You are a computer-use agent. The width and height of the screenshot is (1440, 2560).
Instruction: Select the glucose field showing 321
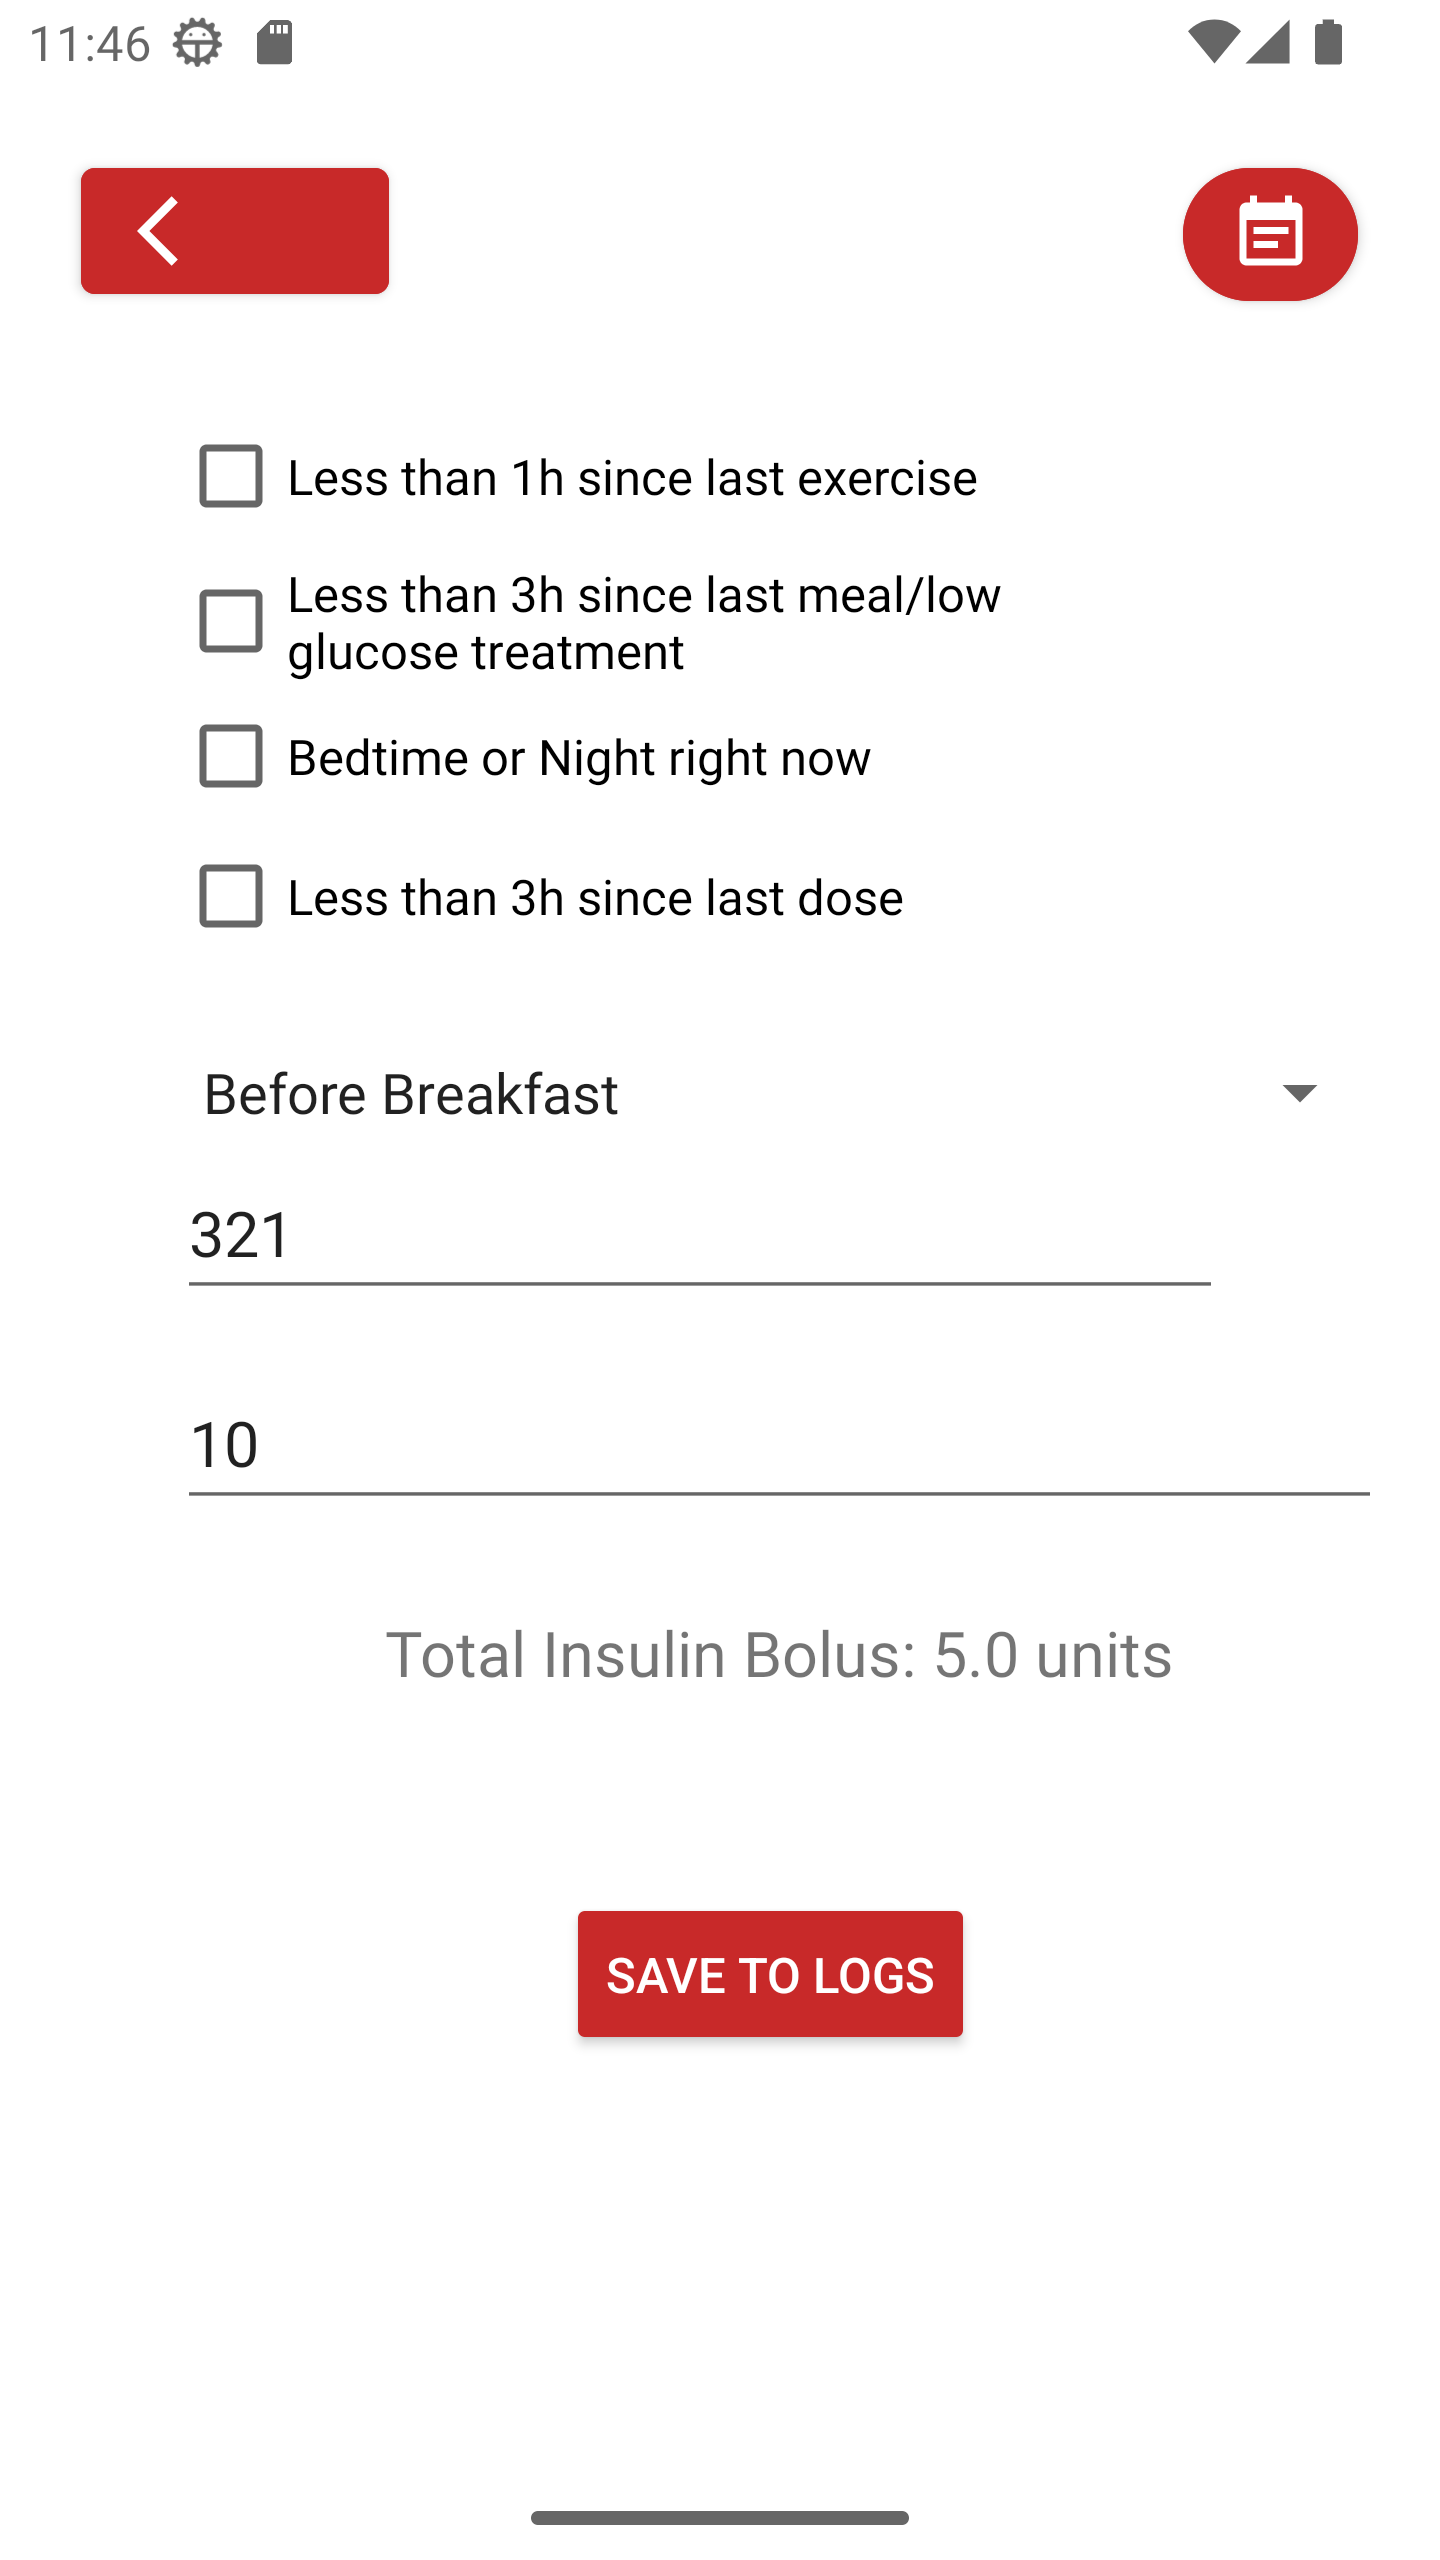click(699, 1235)
